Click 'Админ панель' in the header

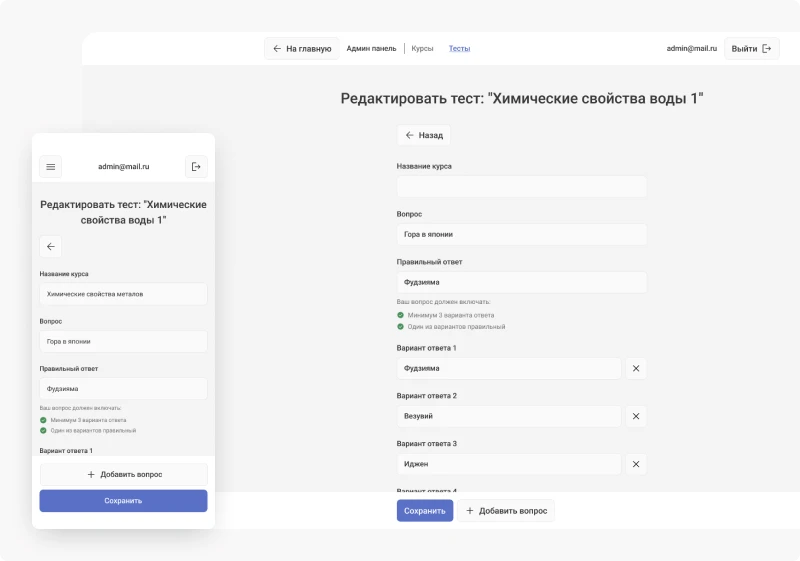[371, 48]
